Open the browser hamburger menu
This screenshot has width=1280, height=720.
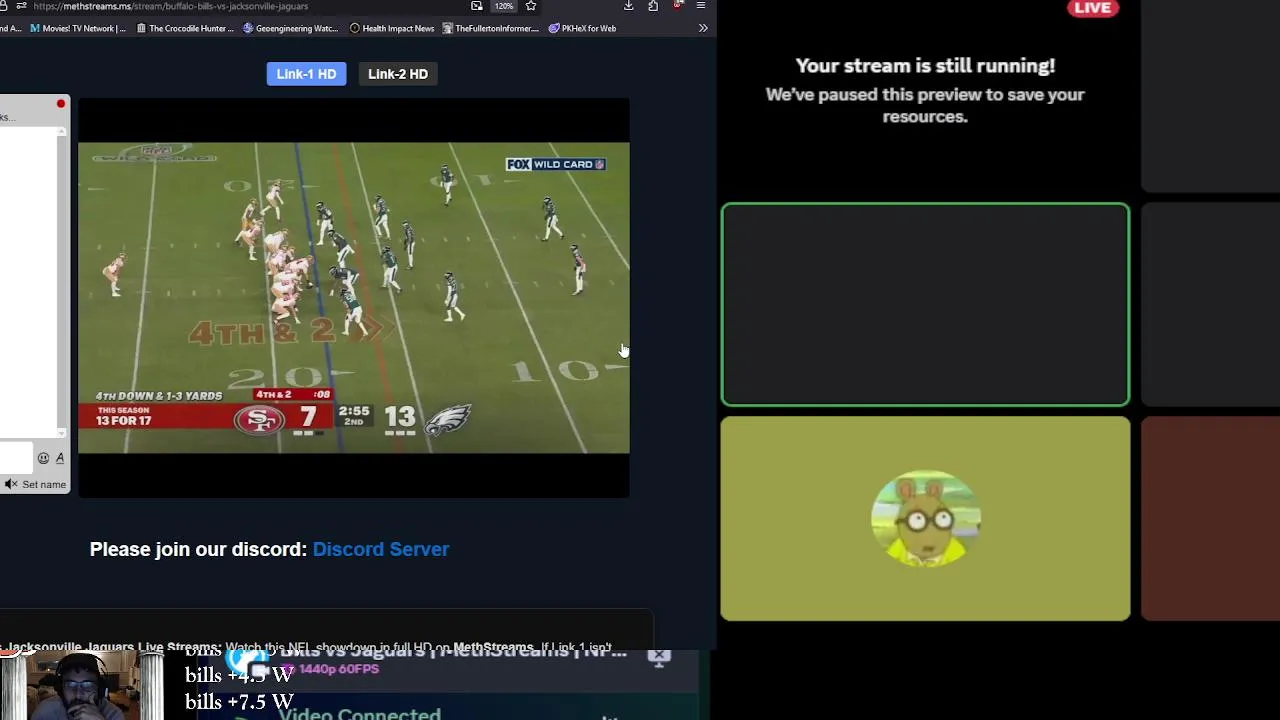click(x=701, y=6)
